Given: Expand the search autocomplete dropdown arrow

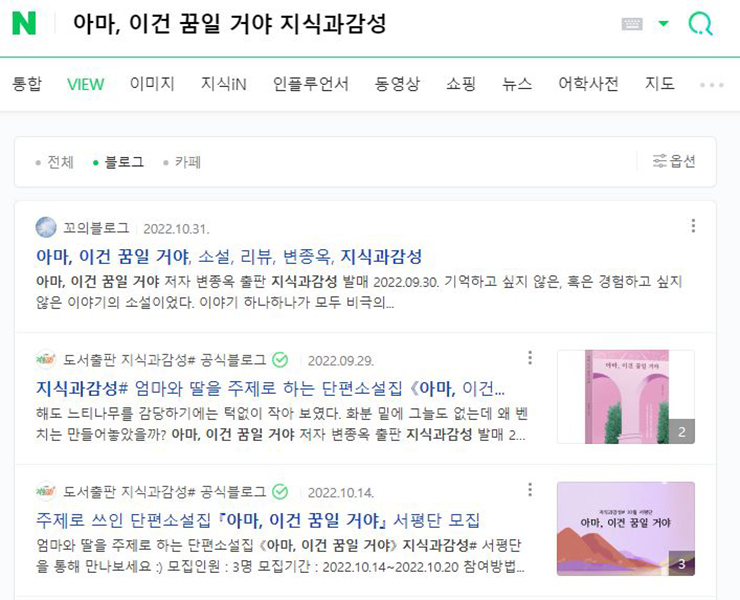Looking at the screenshot, I should [664, 23].
